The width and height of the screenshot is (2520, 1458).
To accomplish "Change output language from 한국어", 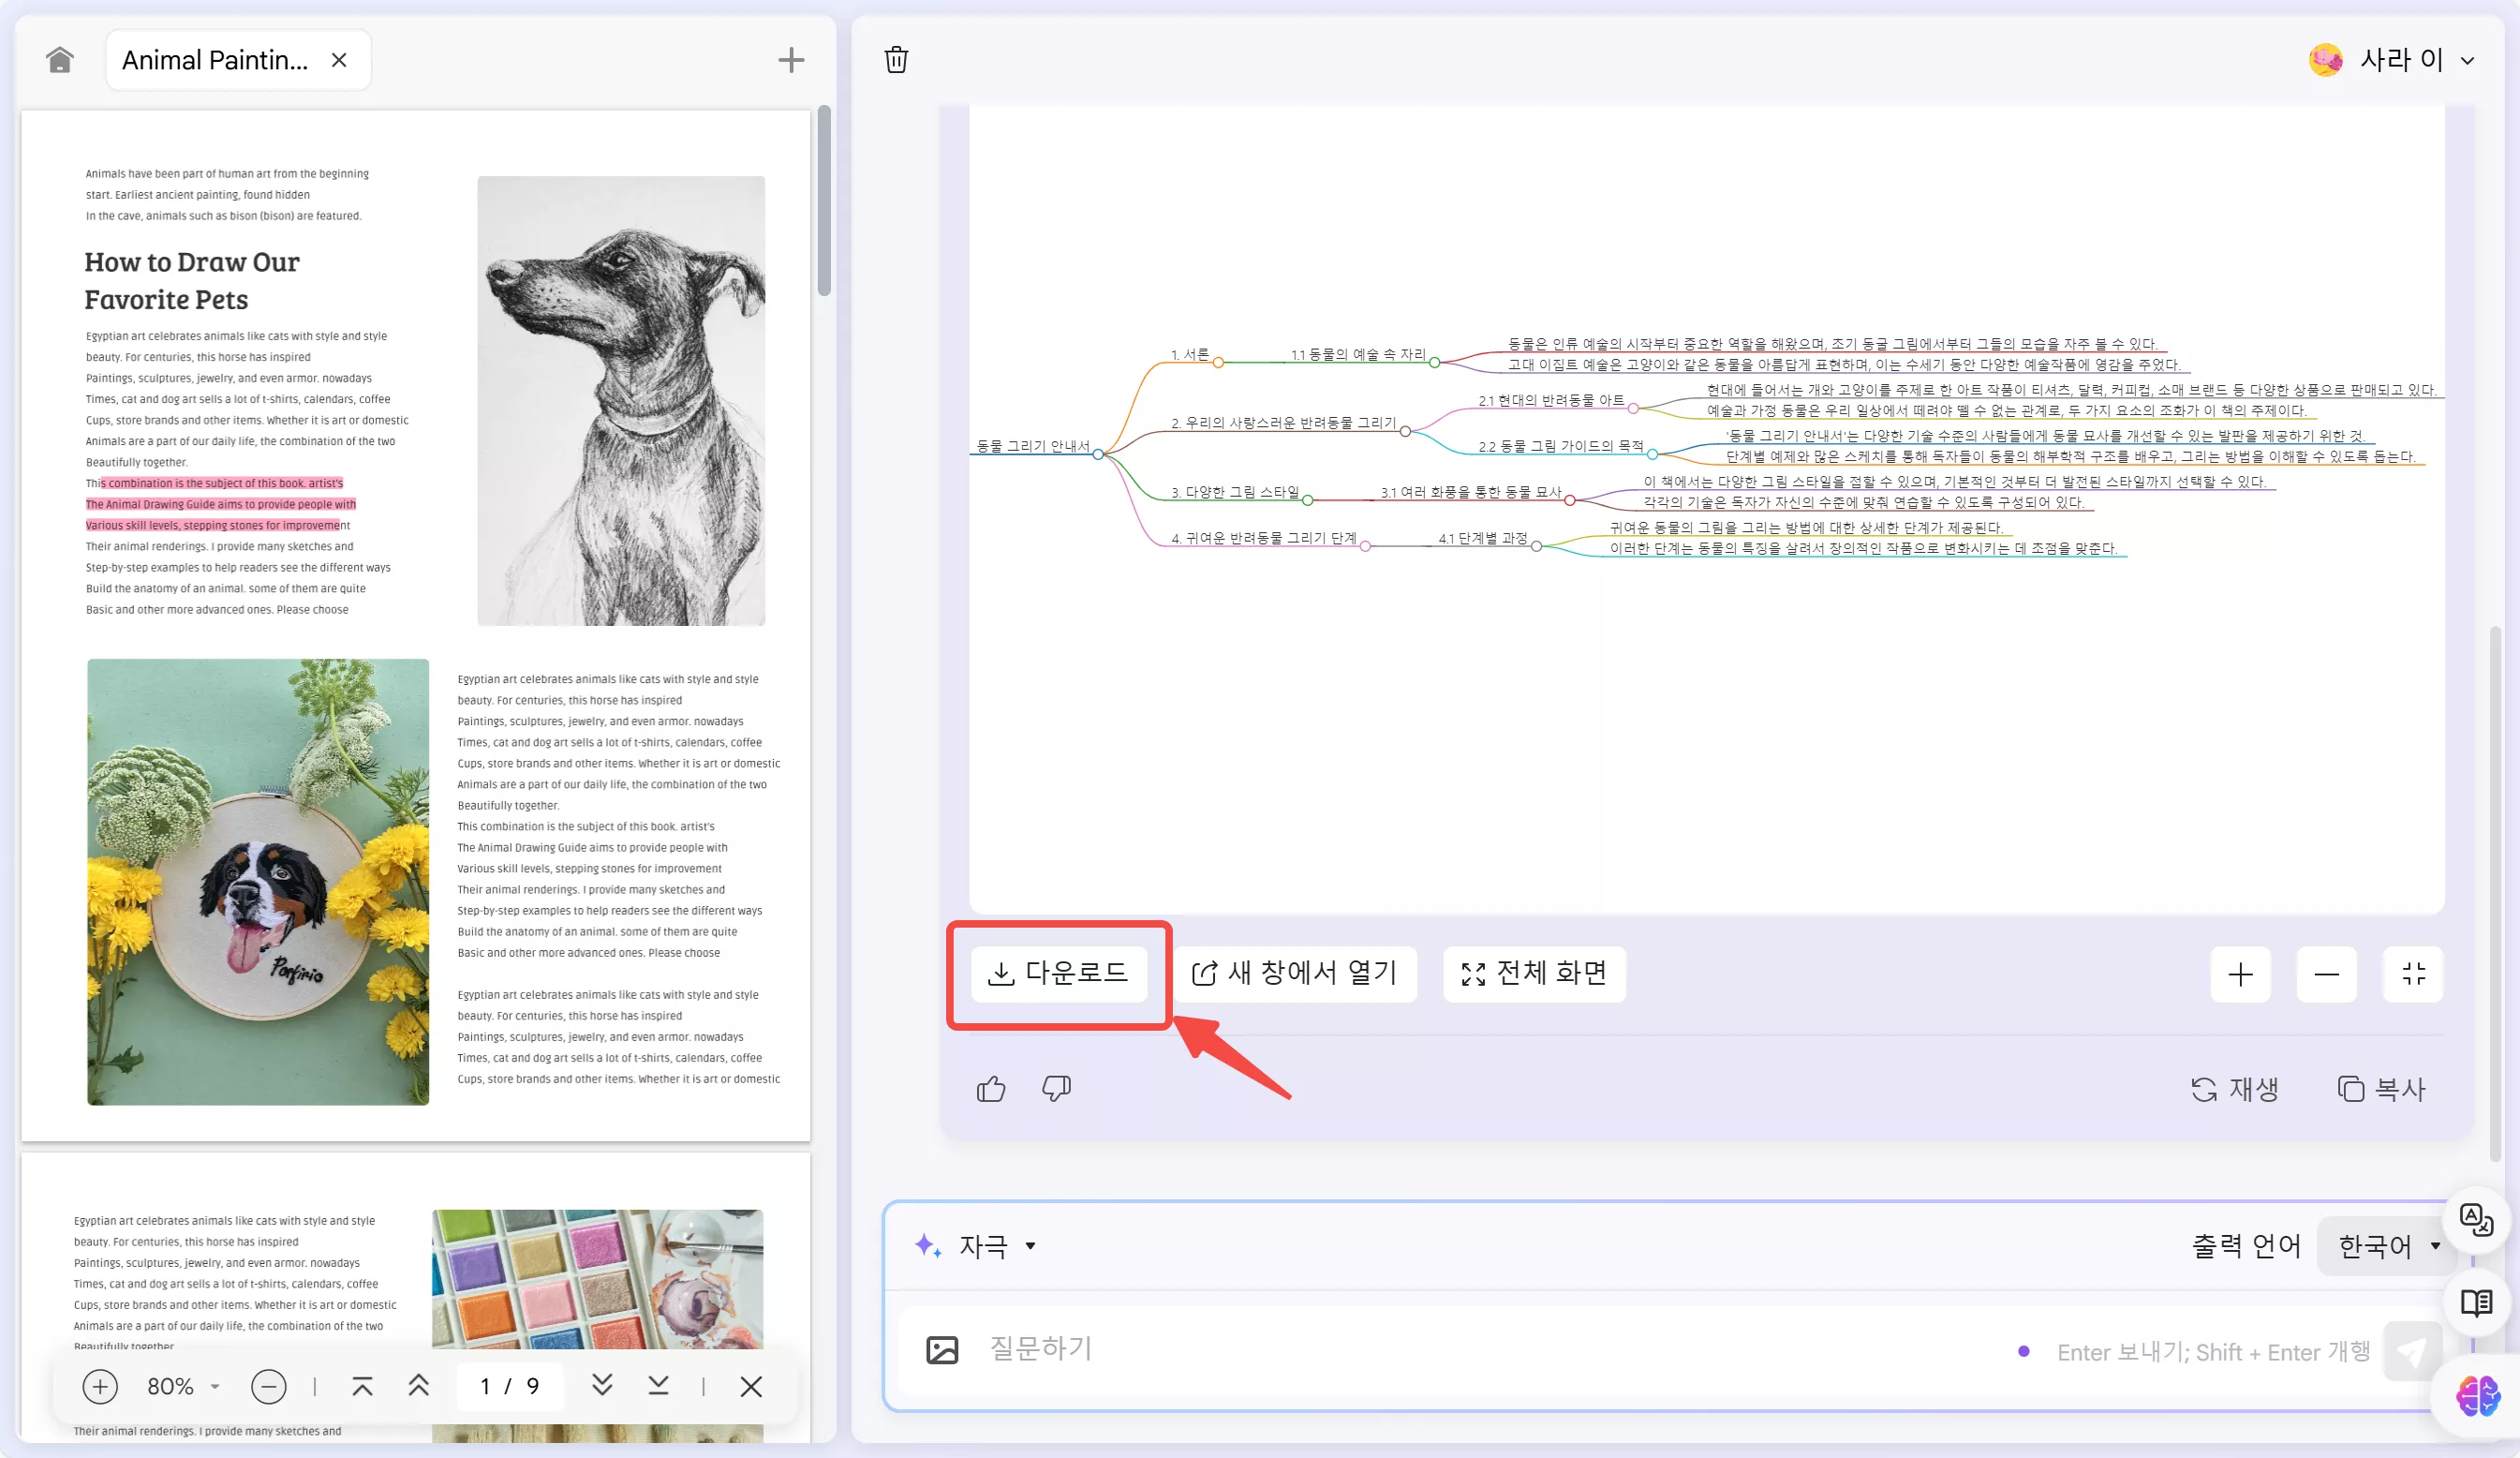I will [2387, 1246].
